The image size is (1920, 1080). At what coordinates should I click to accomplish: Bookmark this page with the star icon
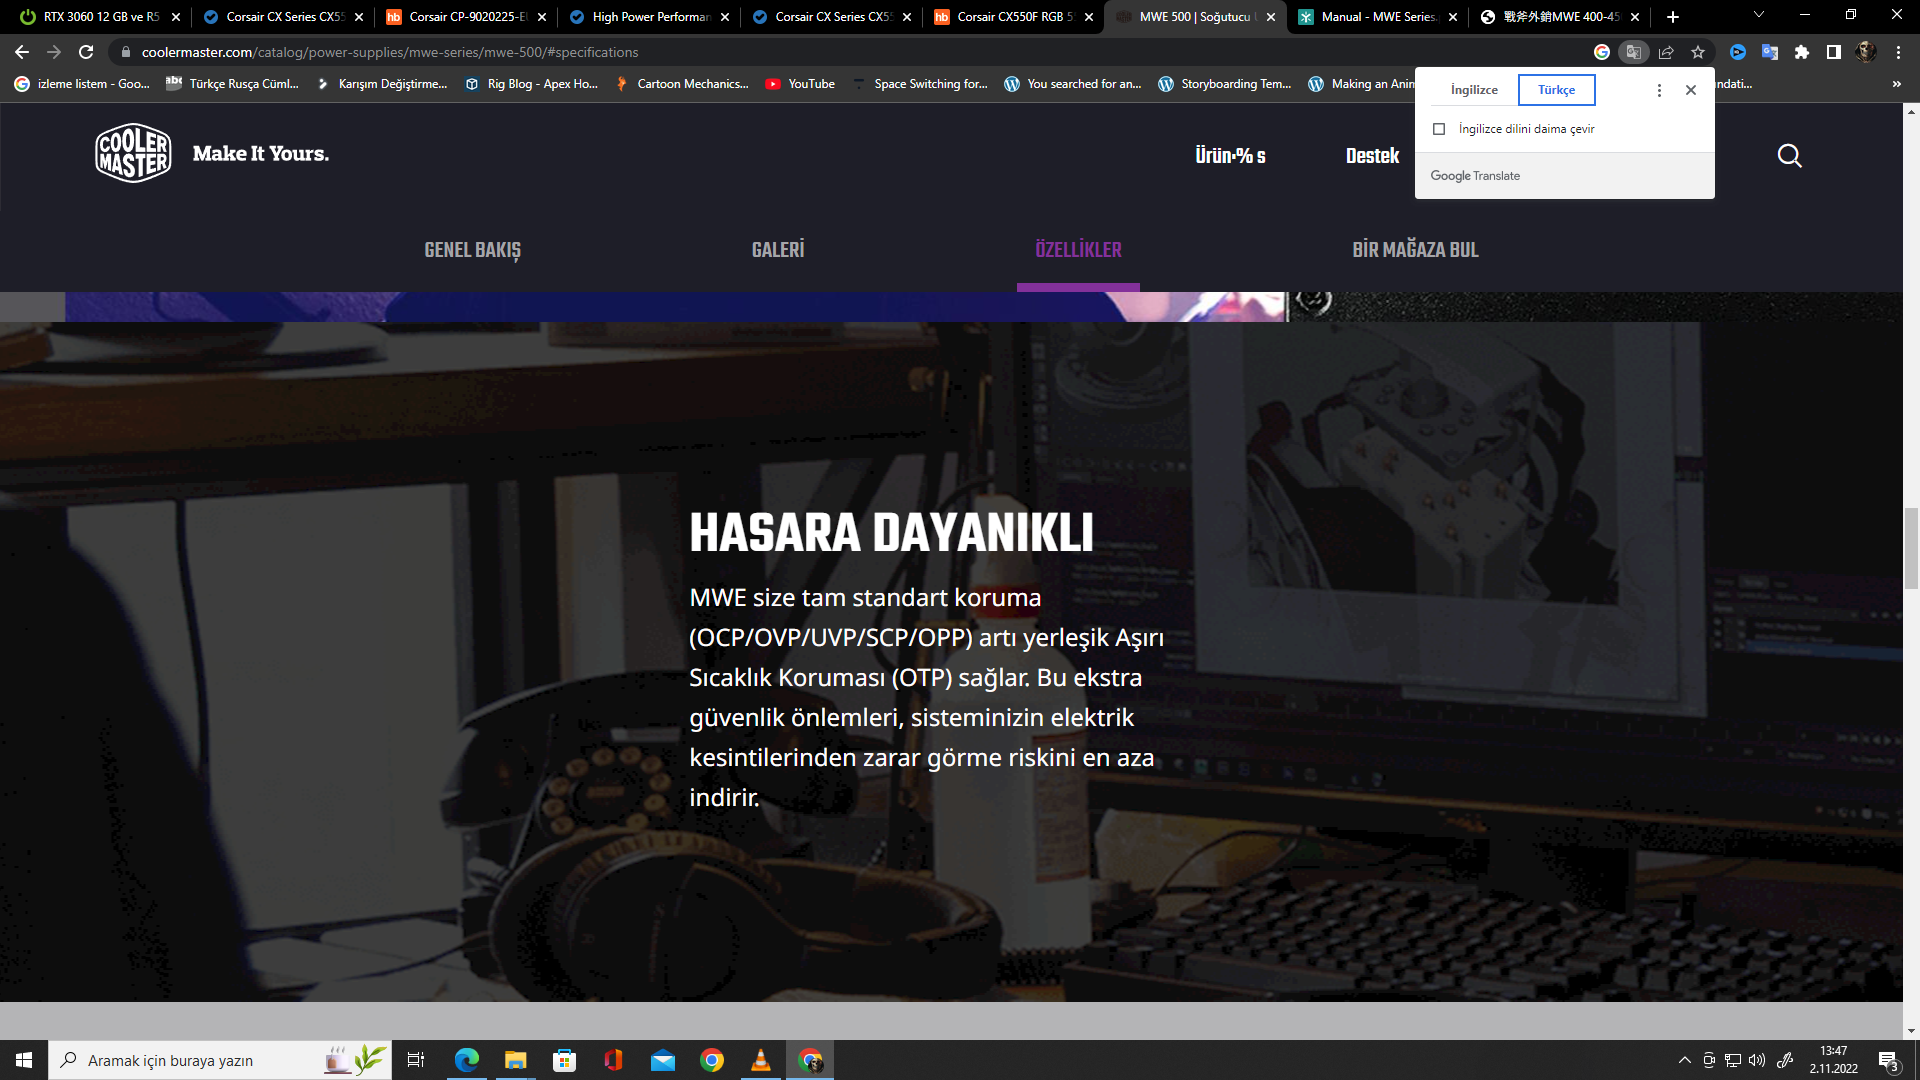(x=1698, y=52)
